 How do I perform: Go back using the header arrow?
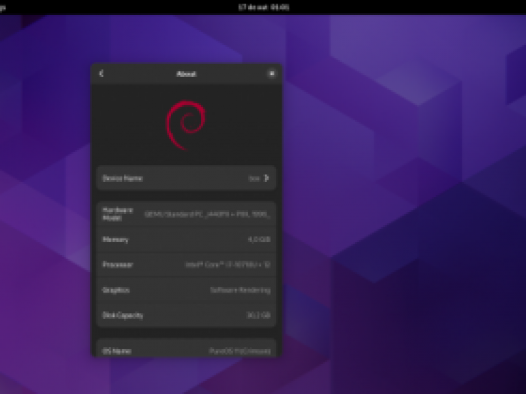(x=102, y=73)
